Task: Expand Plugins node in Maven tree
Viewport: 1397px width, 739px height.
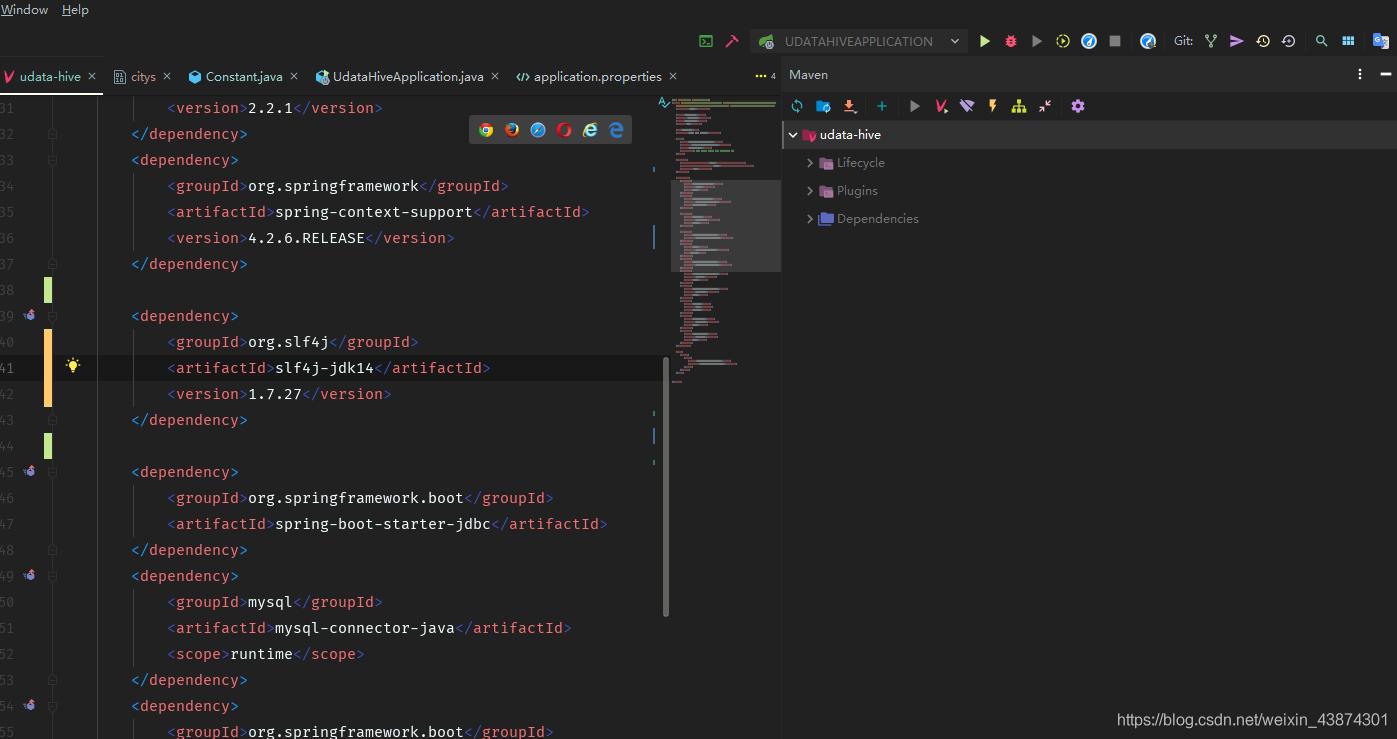Action: tap(810, 191)
